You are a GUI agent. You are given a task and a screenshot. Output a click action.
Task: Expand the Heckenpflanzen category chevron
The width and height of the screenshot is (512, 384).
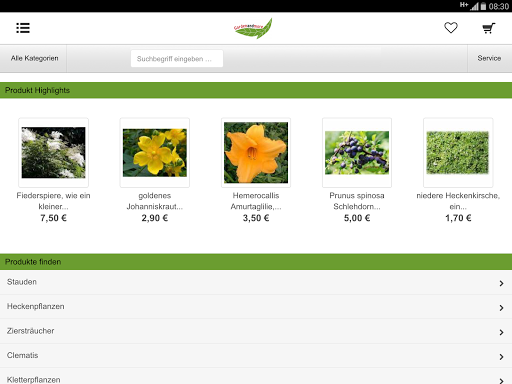pos(501,308)
